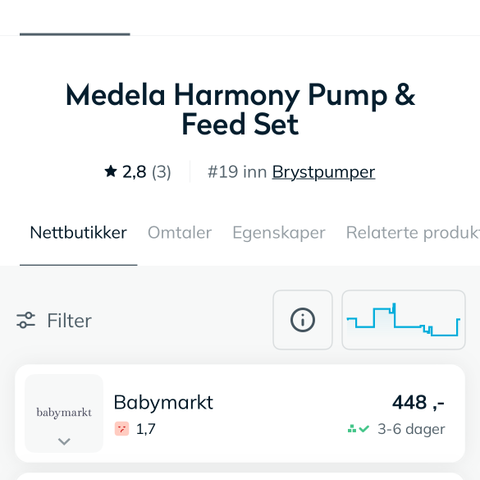Screen dimensions: 480x480
Task: Click the 448 ,- price
Action: click(418, 402)
